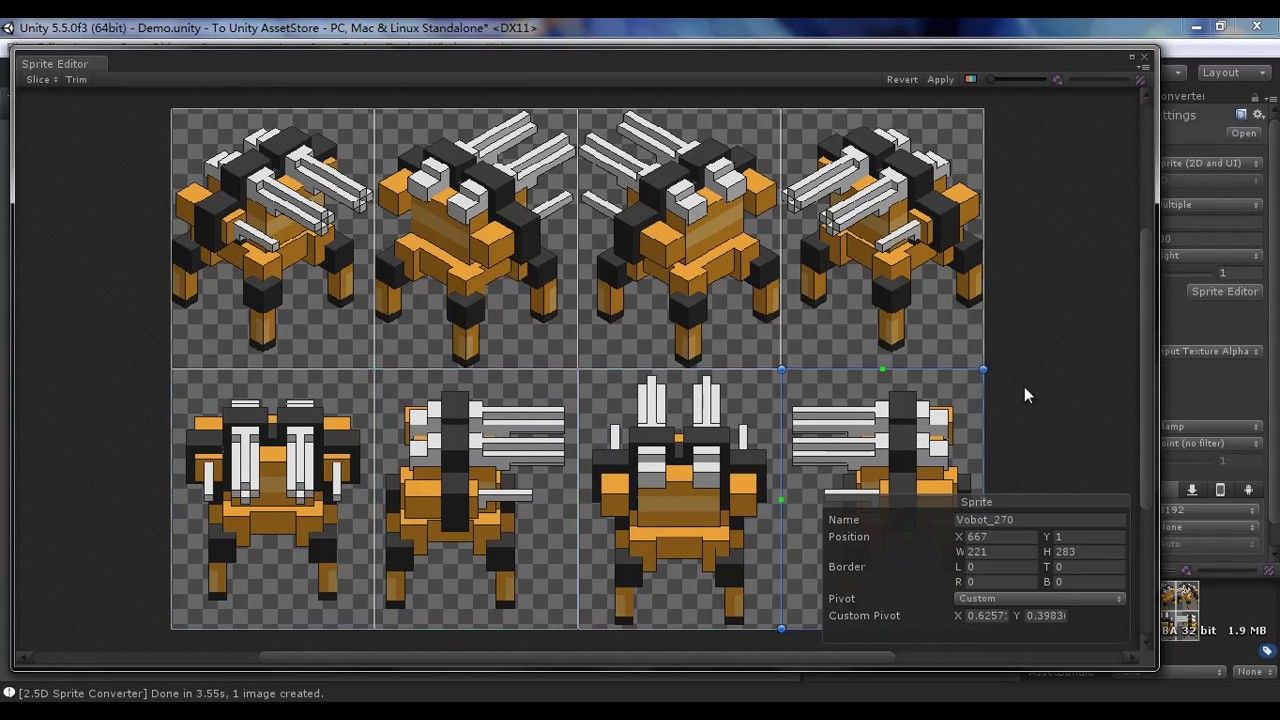This screenshot has height=720, width=1280.
Task: Open the inspector gear settings menu
Action: click(x=1259, y=114)
